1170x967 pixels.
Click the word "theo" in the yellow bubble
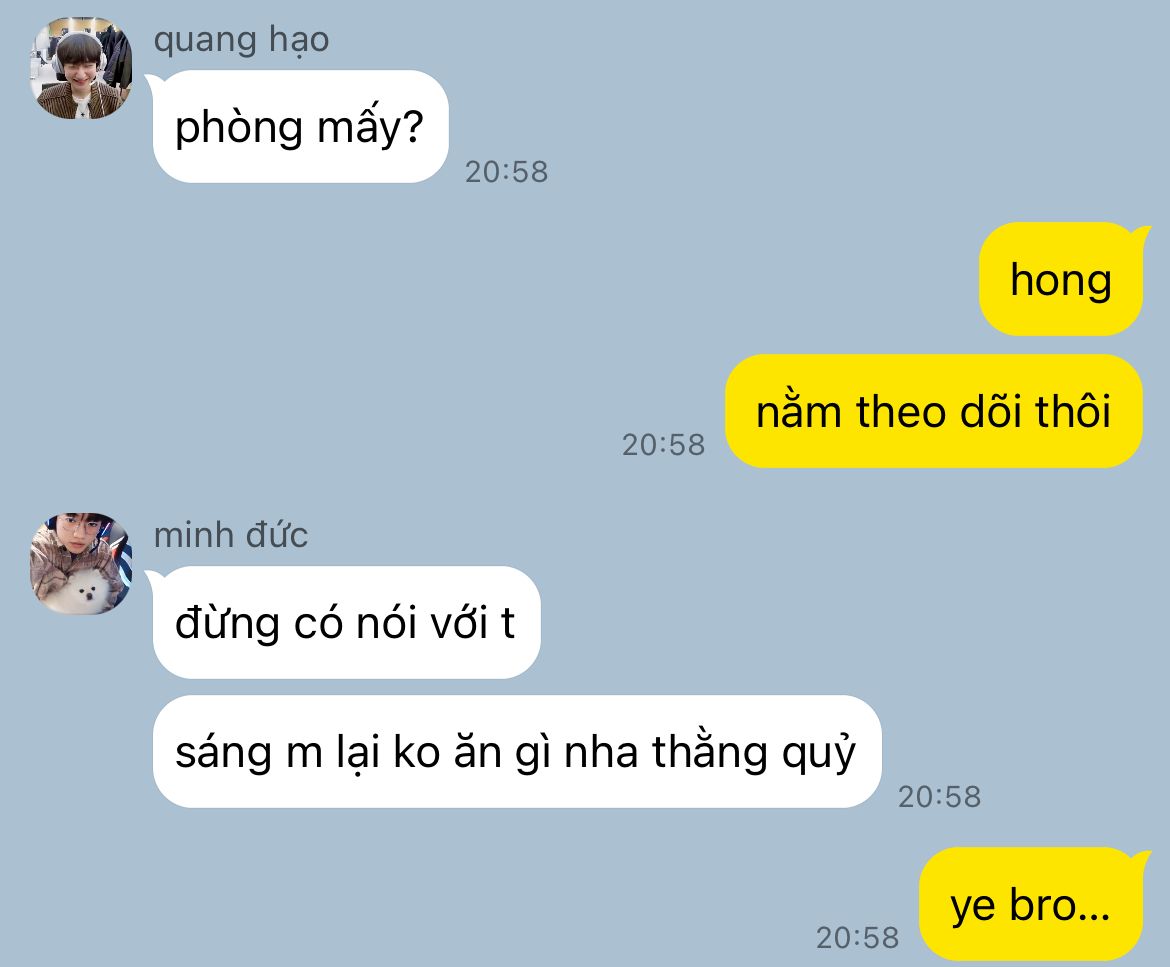click(901, 412)
